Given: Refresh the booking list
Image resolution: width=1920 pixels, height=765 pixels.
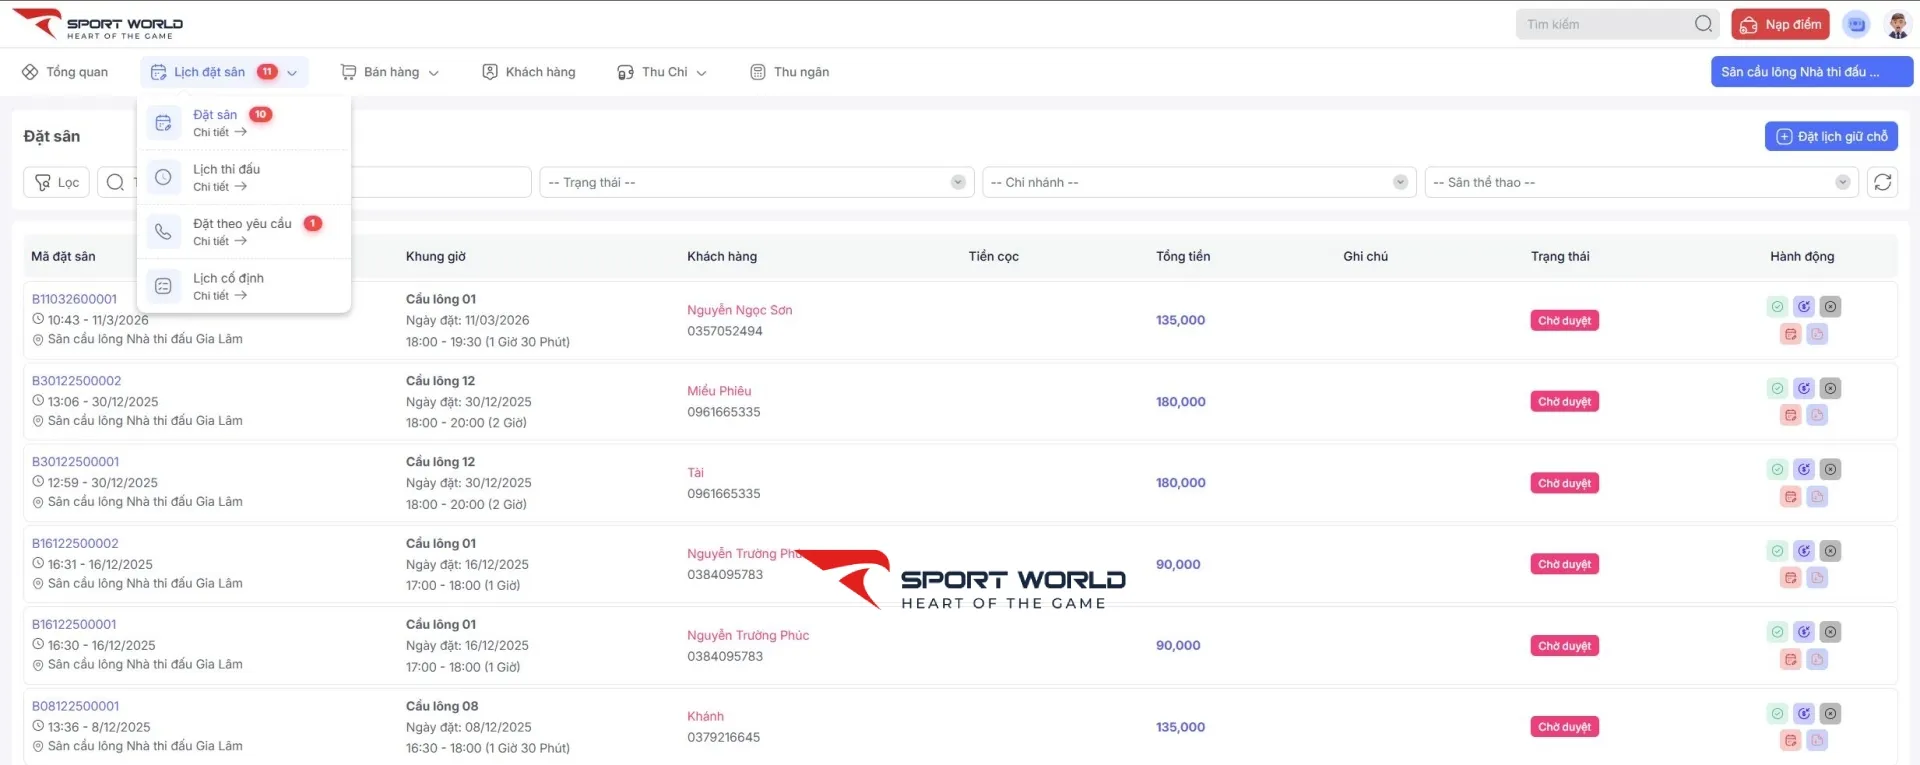Looking at the screenshot, I should click(1882, 182).
